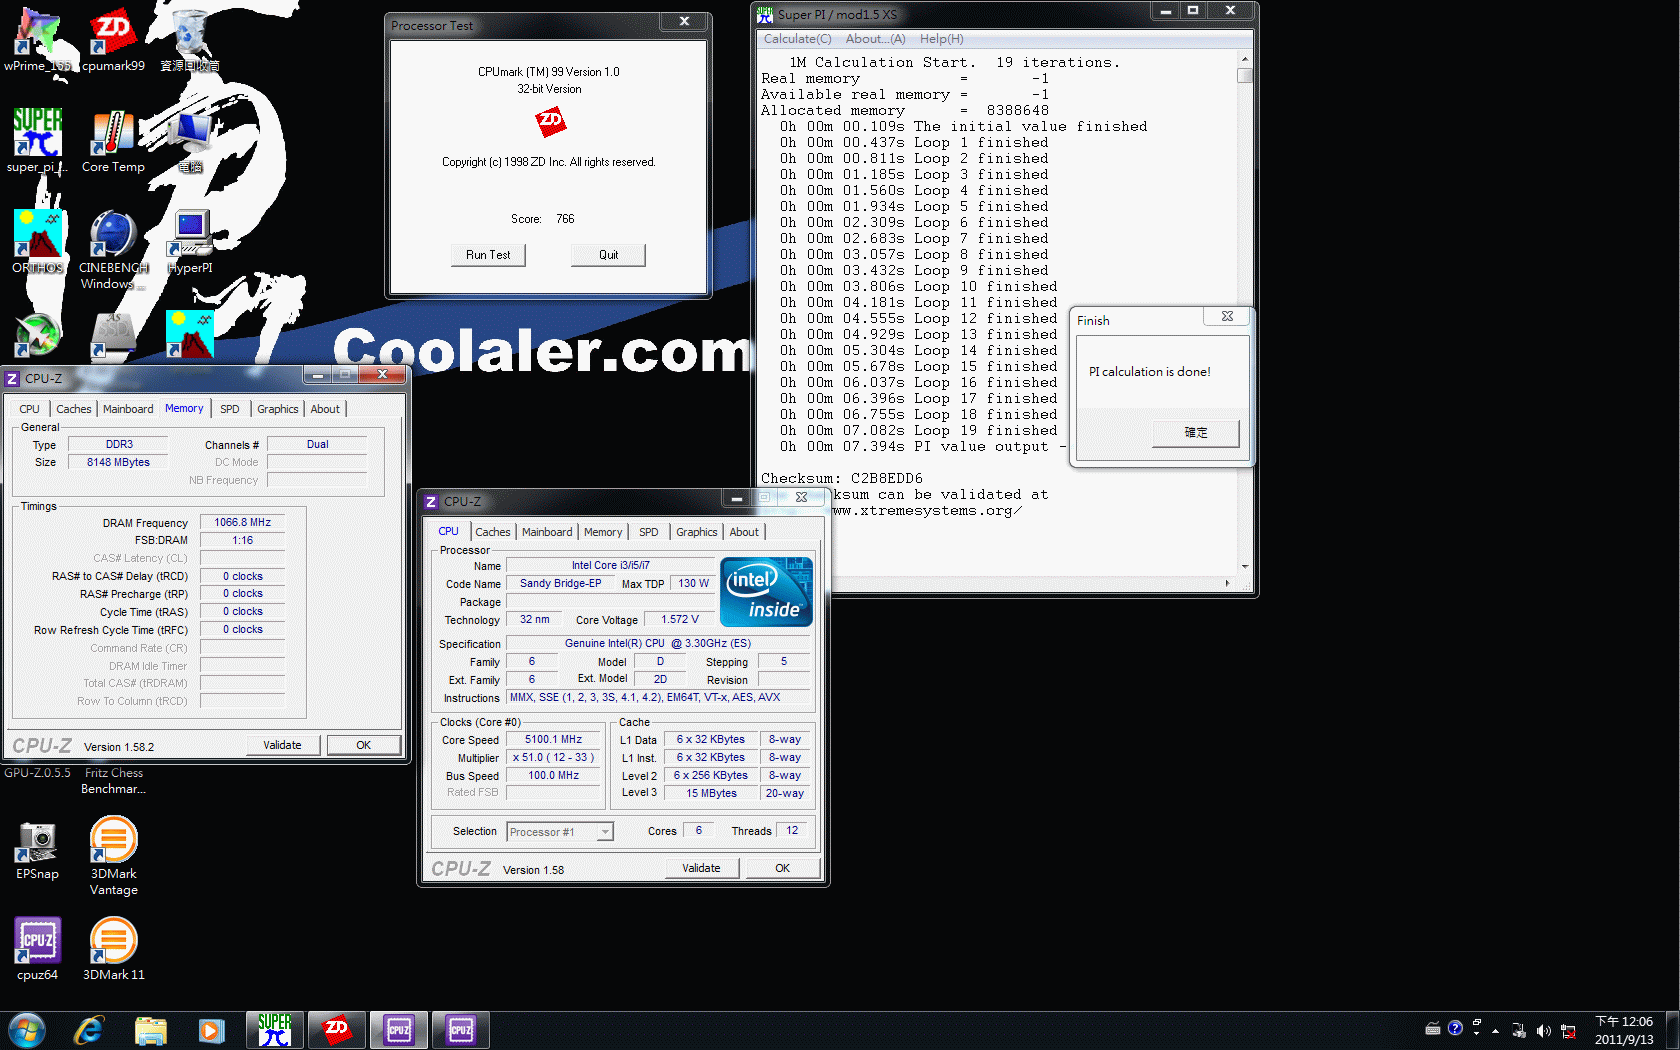
Task: Open the About...(A) menu in Super PI
Action: pos(875,39)
